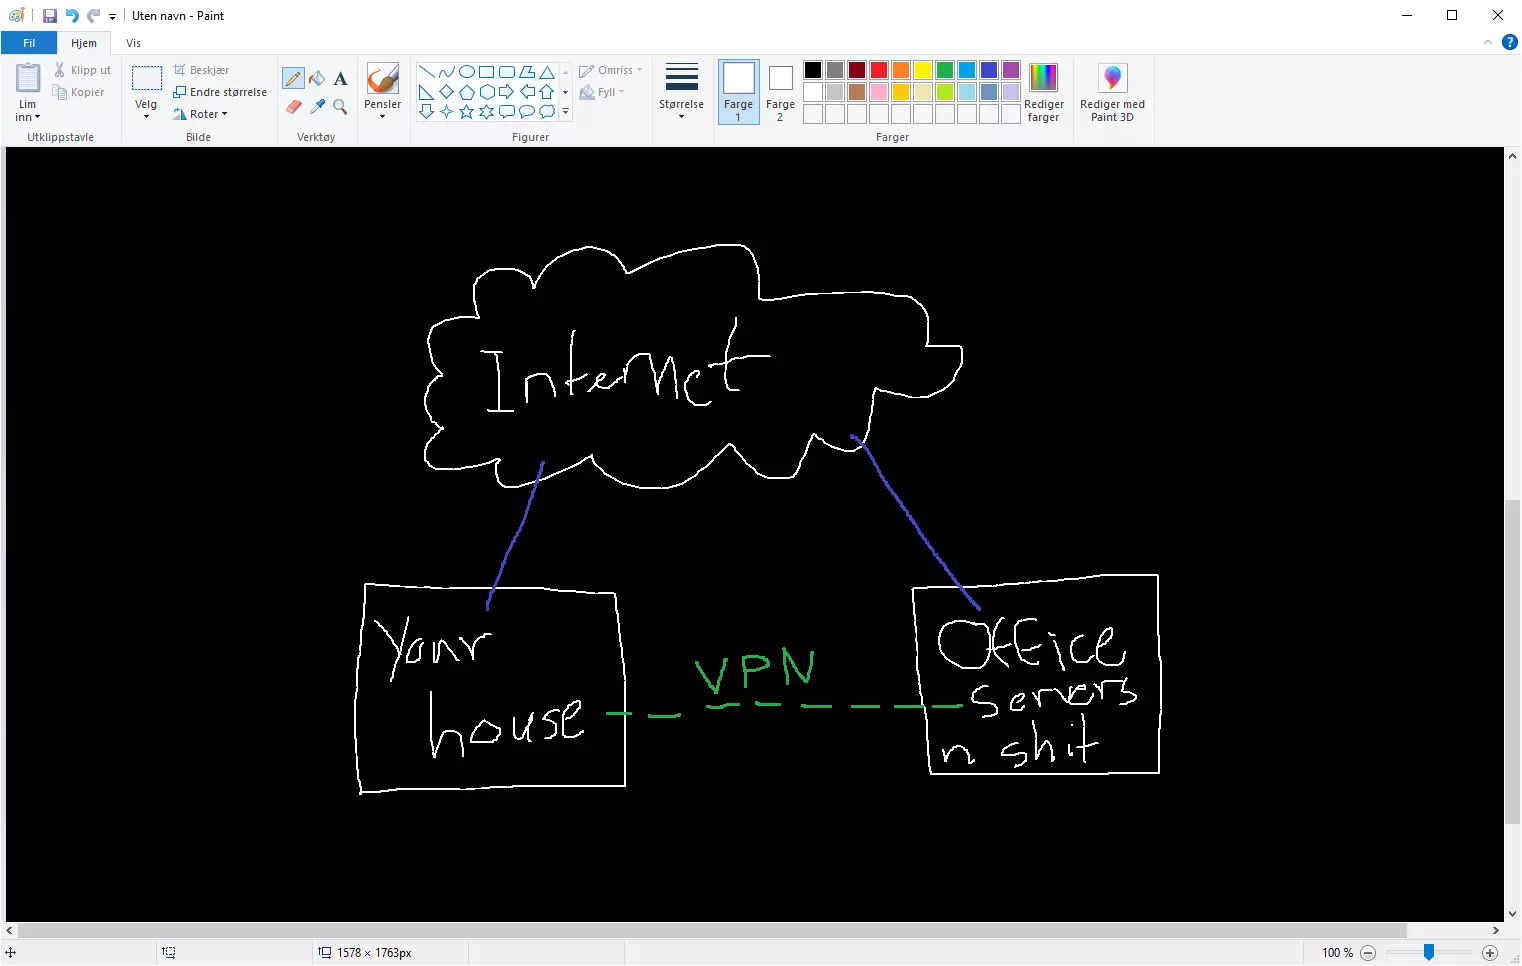The height and width of the screenshot is (966, 1522).
Task: Switch to the Vis tab
Action: [133, 43]
